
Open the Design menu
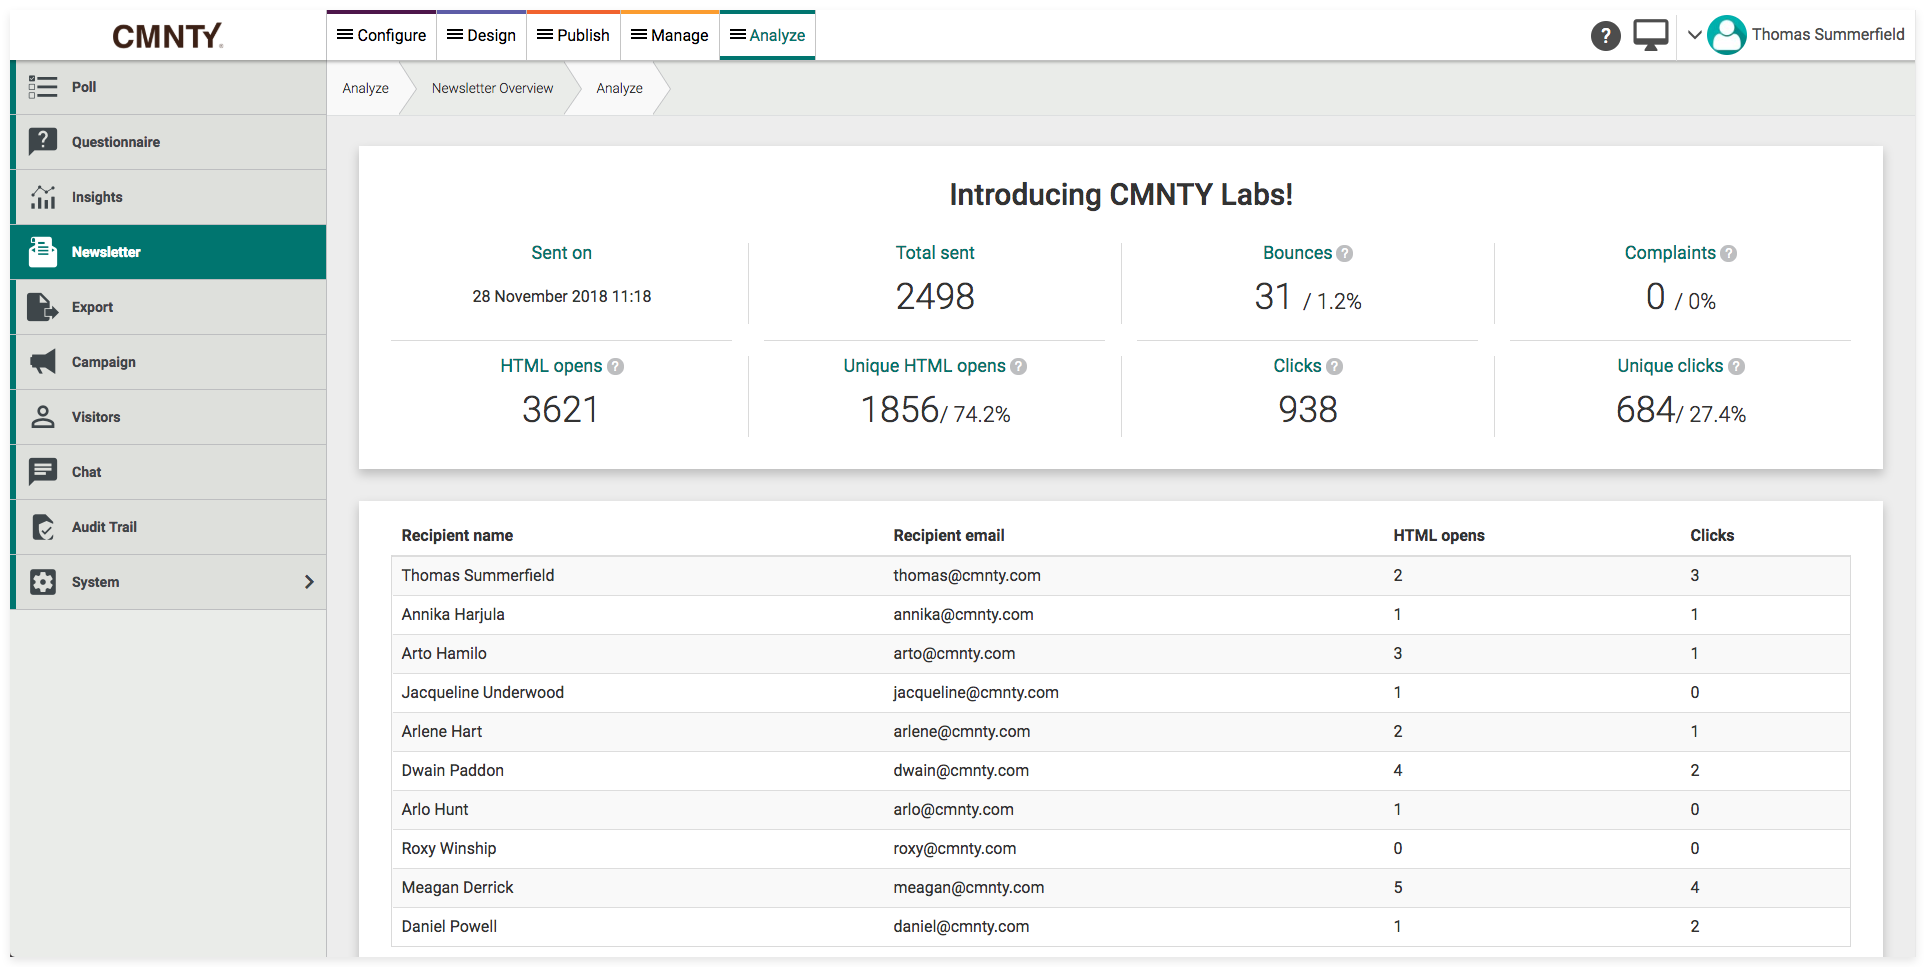[481, 35]
